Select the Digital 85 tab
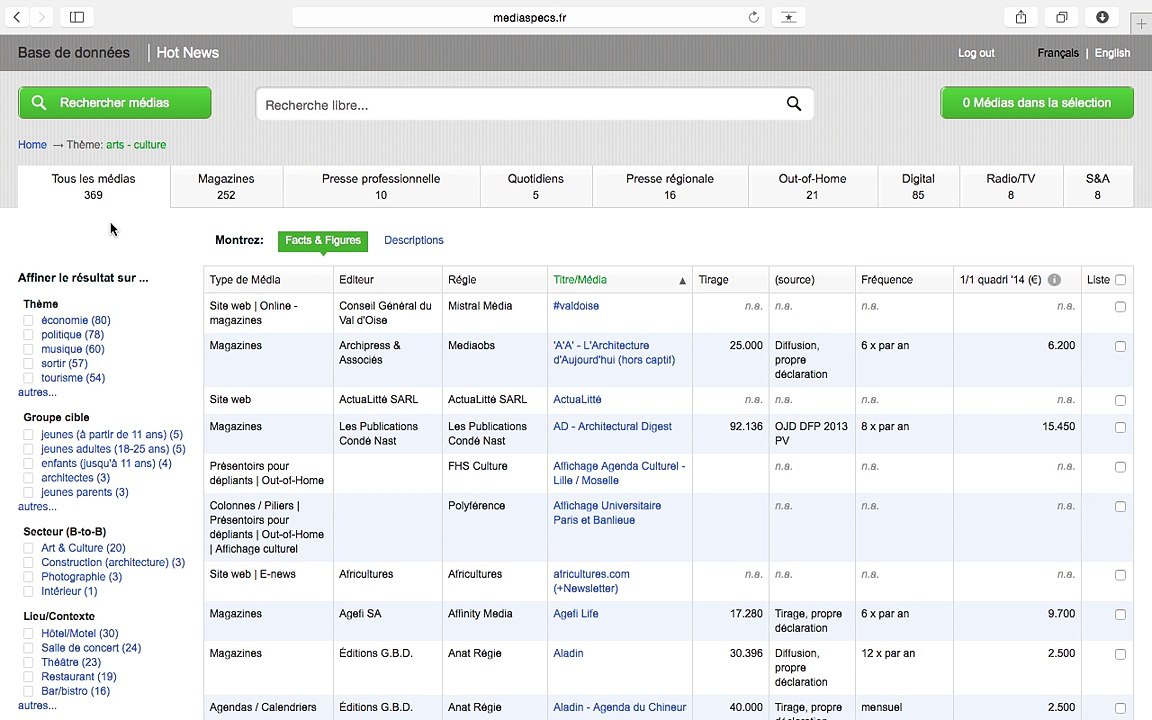The image size is (1152, 720). (x=918, y=187)
